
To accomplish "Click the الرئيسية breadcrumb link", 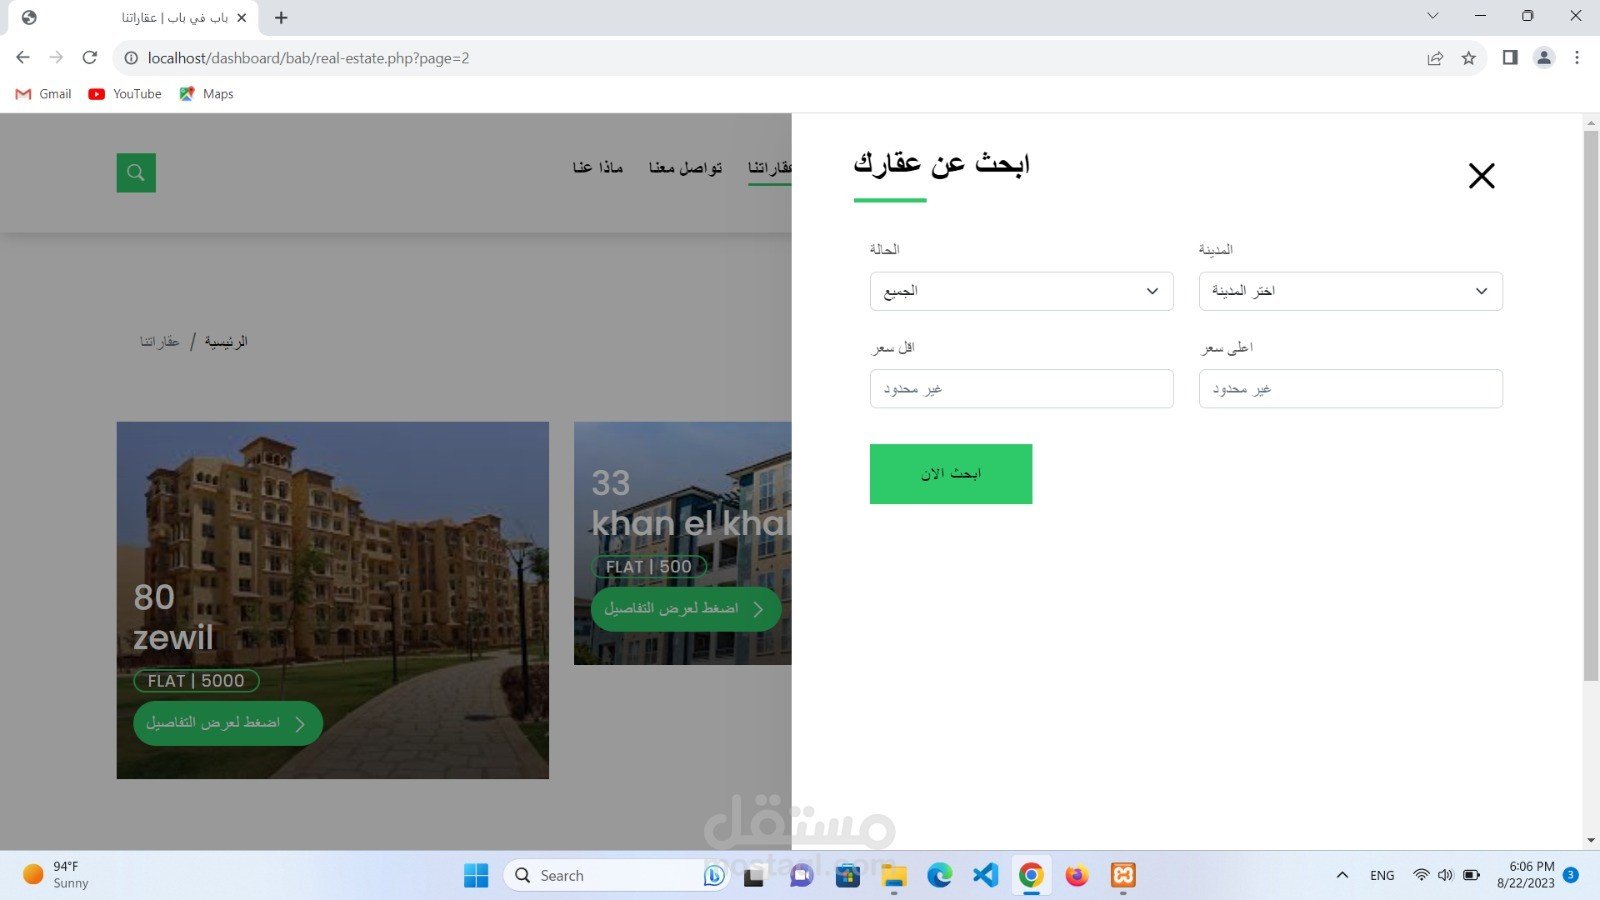I will pyautogui.click(x=226, y=342).
